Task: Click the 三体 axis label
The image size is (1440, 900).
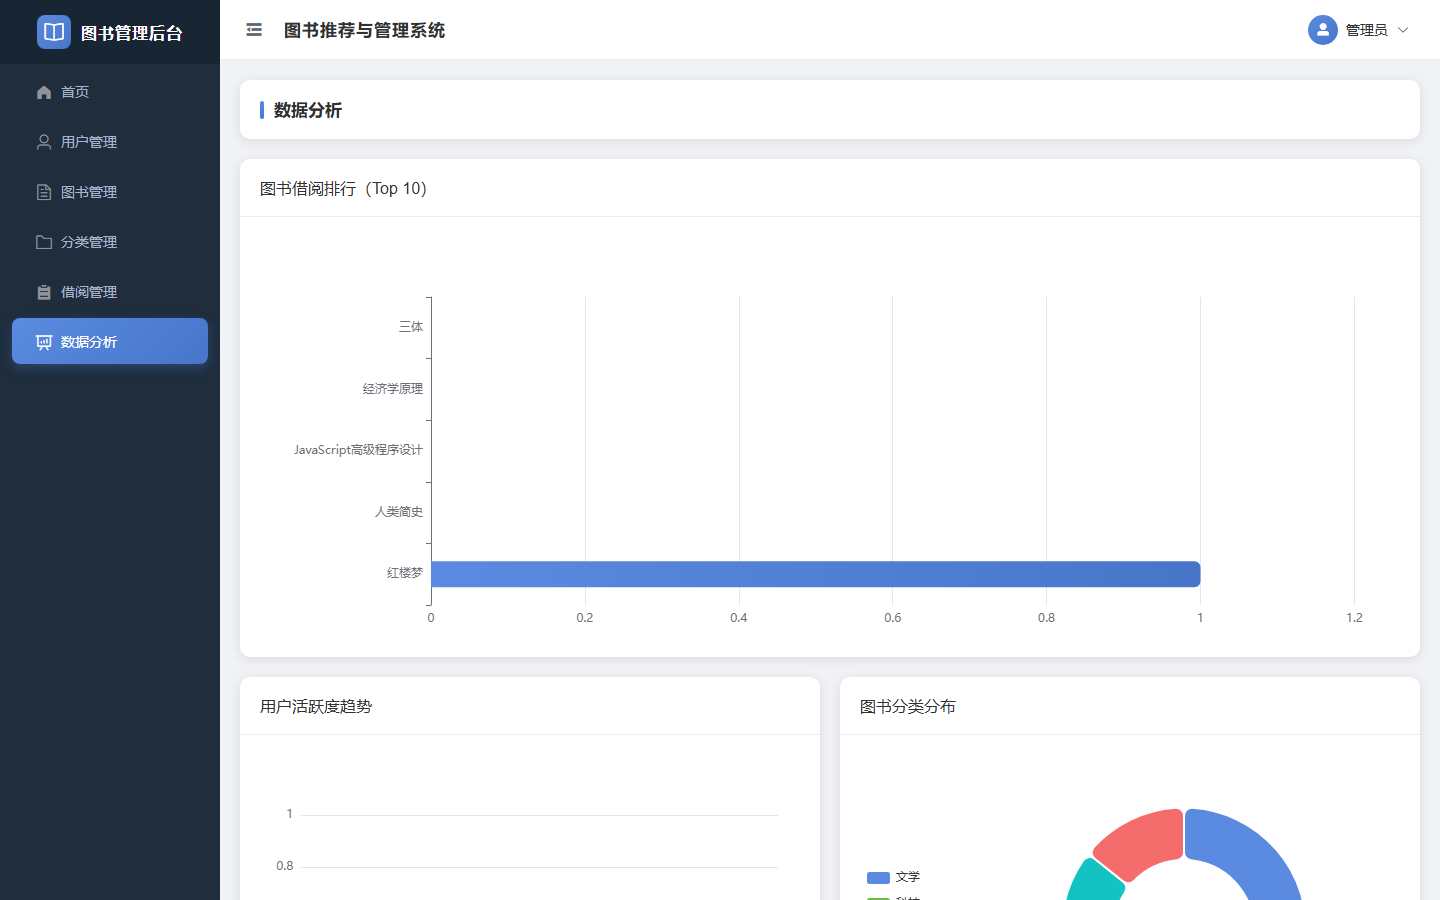Action: [411, 327]
